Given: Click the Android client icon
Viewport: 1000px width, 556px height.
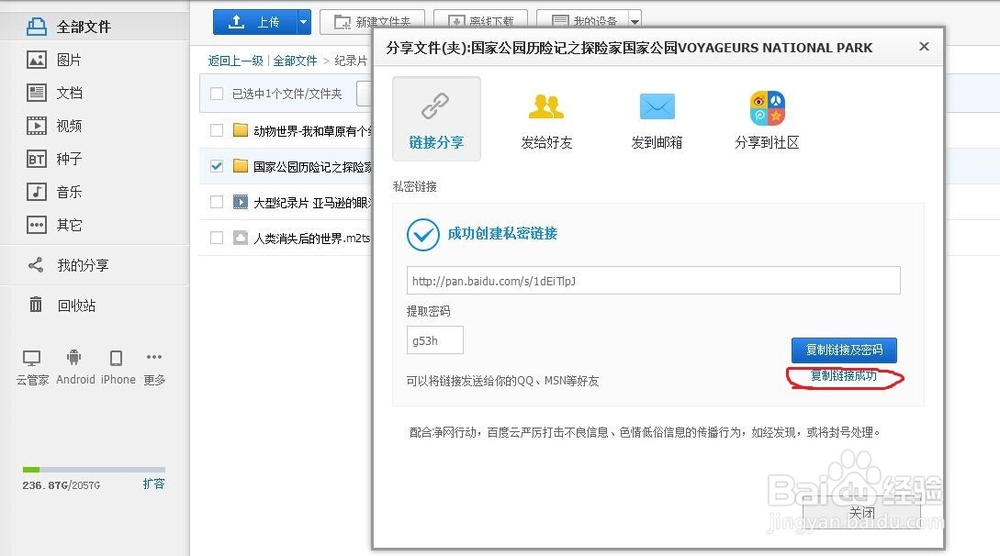Looking at the screenshot, I should (74, 358).
